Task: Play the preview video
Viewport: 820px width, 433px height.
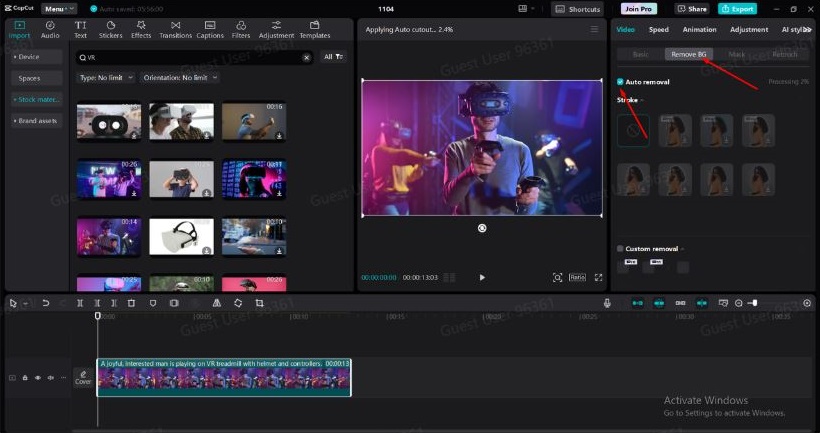Action: tap(482, 277)
